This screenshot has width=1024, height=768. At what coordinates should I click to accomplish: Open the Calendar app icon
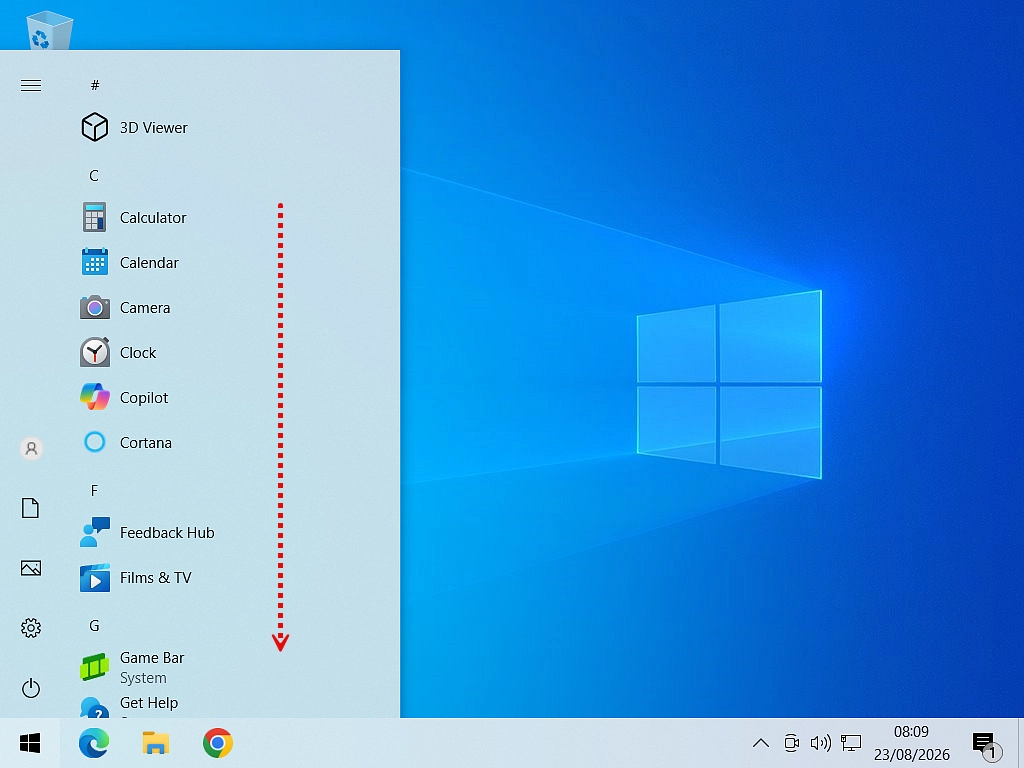point(95,262)
